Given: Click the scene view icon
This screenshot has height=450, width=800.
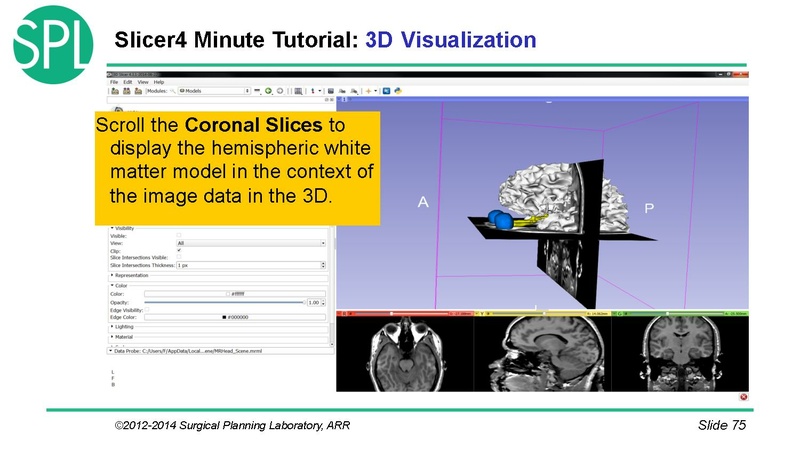Looking at the screenshot, I should coord(342,91).
